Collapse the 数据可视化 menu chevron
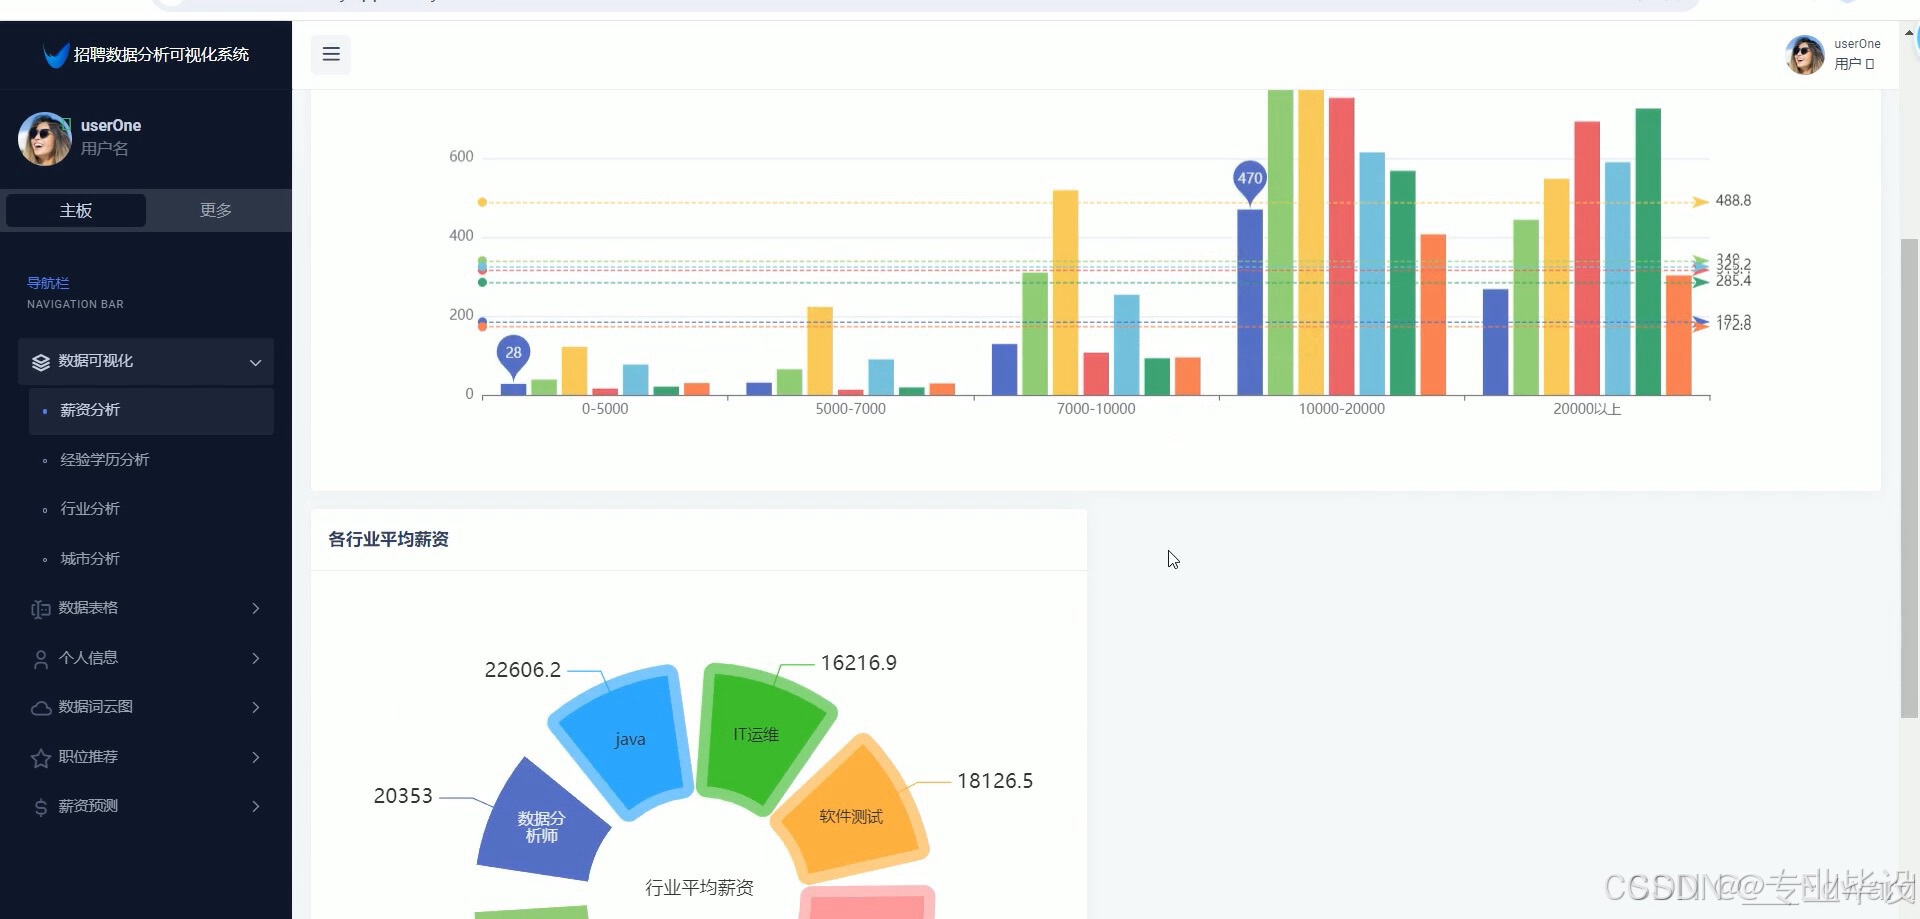The image size is (1920, 919). (x=255, y=362)
